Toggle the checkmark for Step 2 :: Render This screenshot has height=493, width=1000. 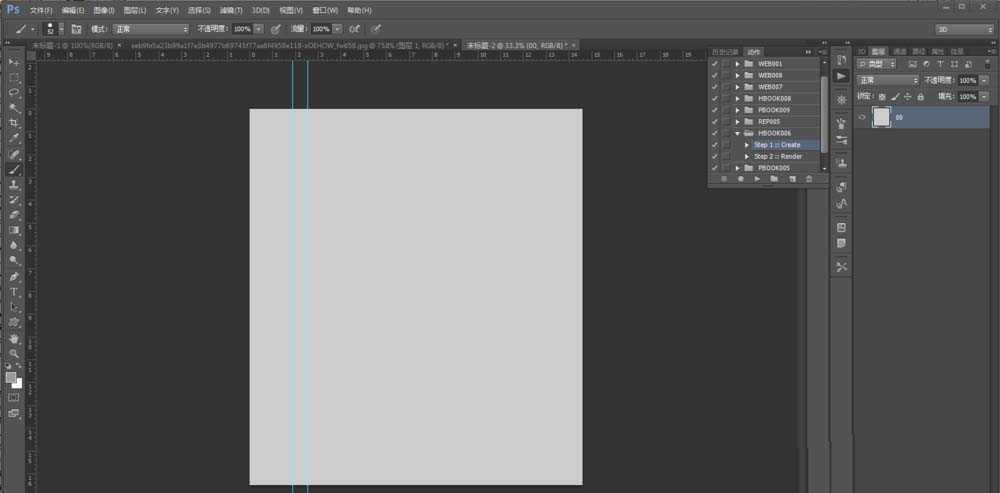coord(713,156)
